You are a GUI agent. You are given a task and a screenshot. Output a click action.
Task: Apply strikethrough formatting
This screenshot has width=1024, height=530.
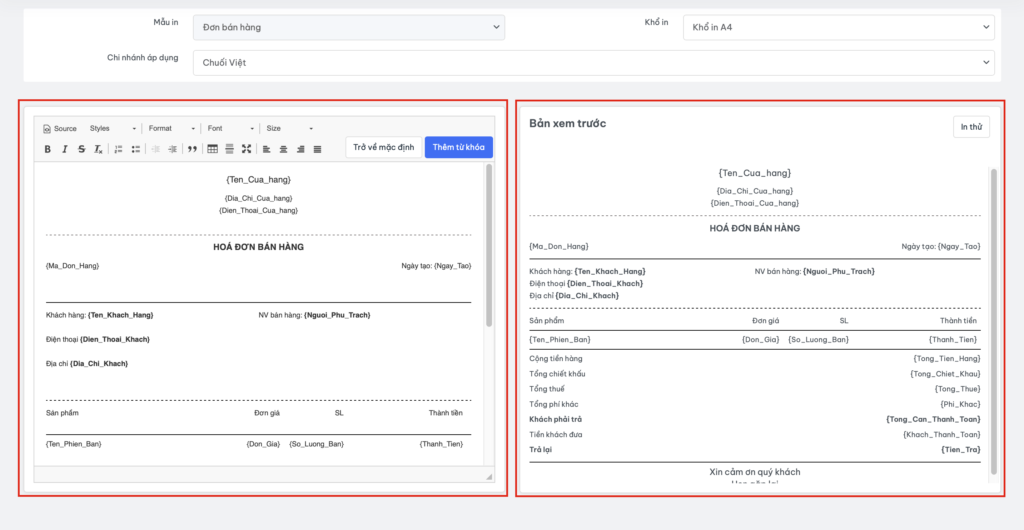pos(81,149)
